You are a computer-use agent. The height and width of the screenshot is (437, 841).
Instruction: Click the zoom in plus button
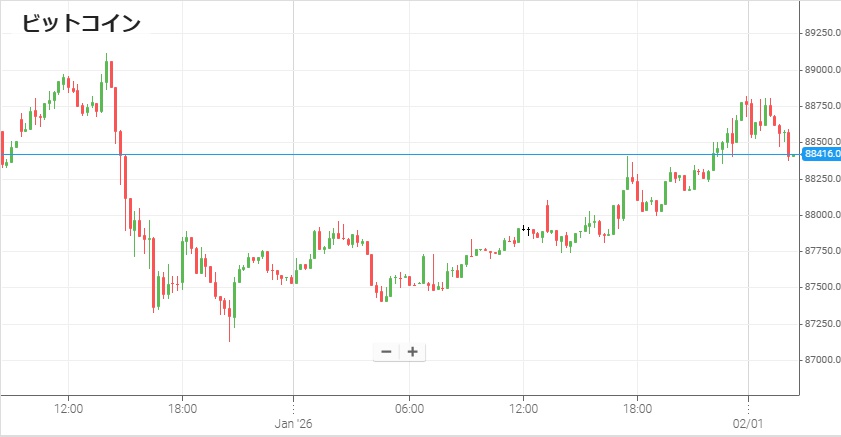click(412, 351)
